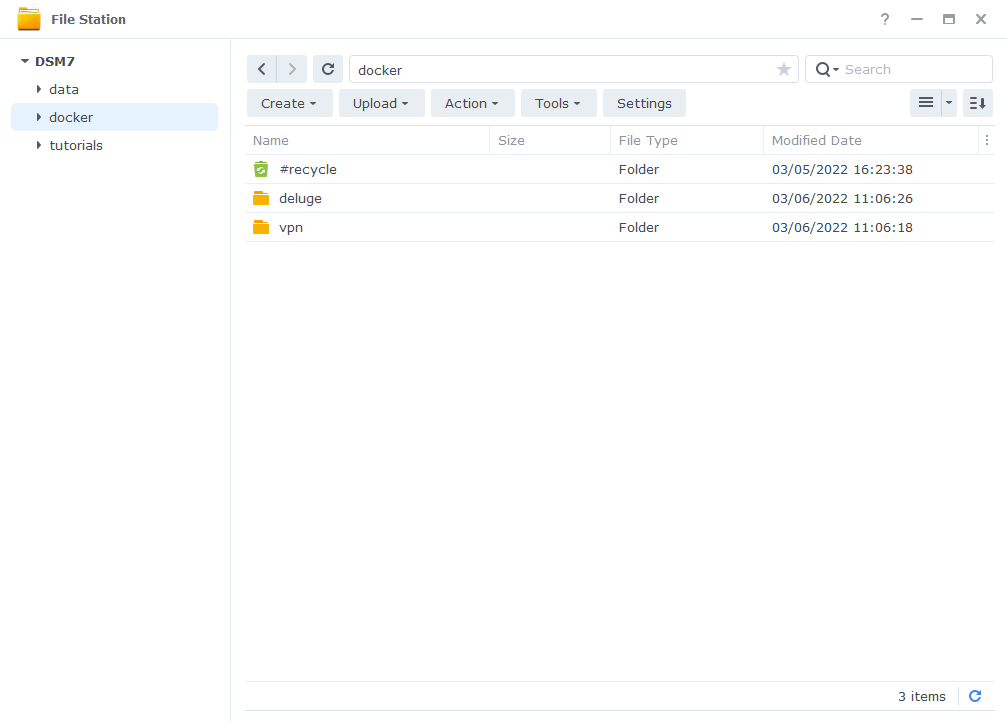The height and width of the screenshot is (721, 1007).
Task: Select the deluge folder icon
Action: (261, 198)
